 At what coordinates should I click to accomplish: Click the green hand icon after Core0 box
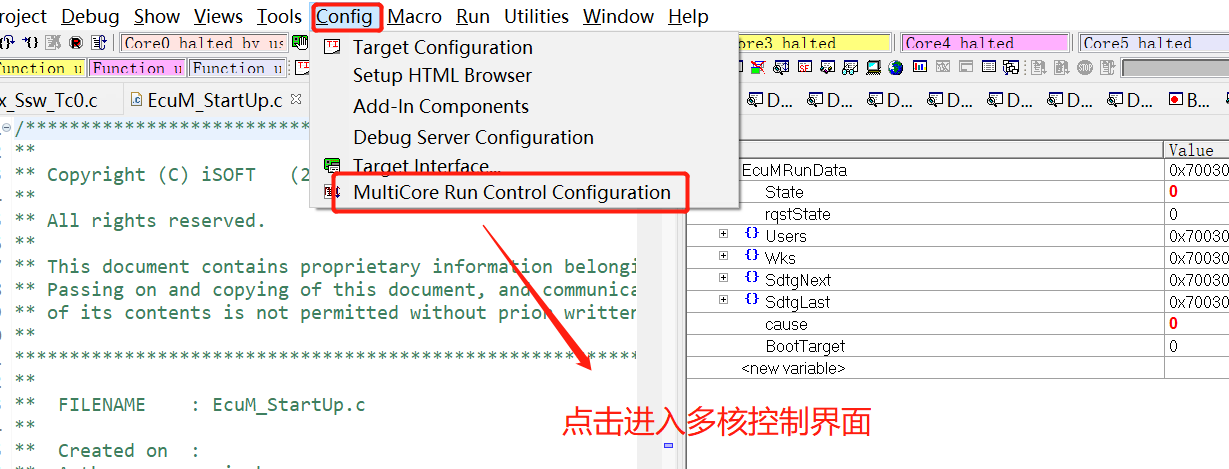299,42
